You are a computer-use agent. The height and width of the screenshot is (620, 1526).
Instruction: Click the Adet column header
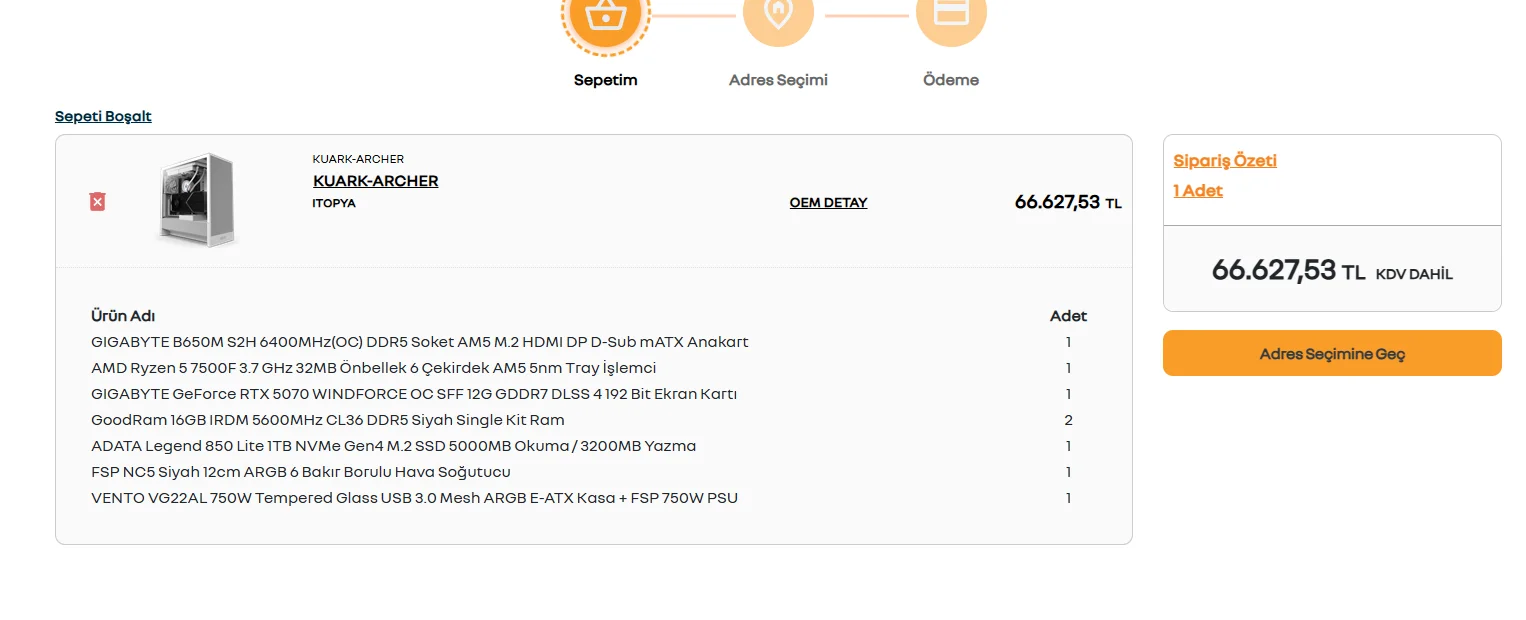tap(1068, 316)
